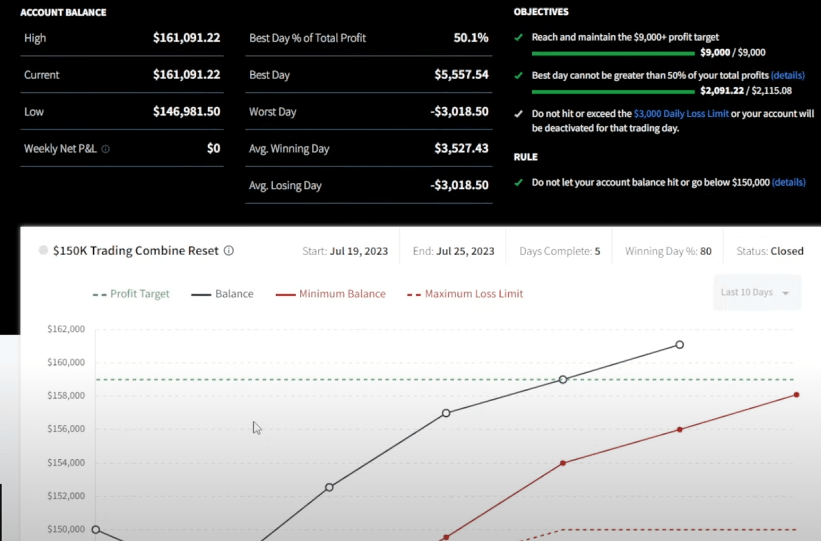Click checkmark beside the $150,000 account balance rule
This screenshot has width=821, height=541.
518,183
